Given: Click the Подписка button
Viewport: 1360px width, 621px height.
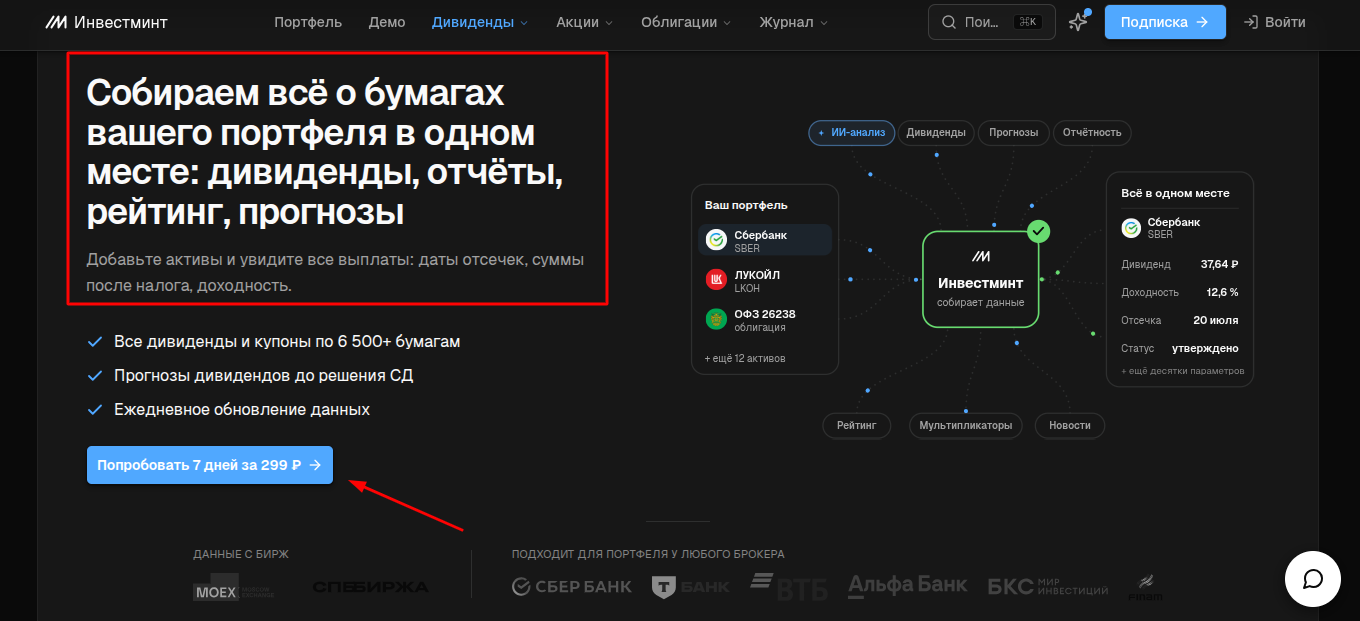Looking at the screenshot, I should (x=1165, y=22).
